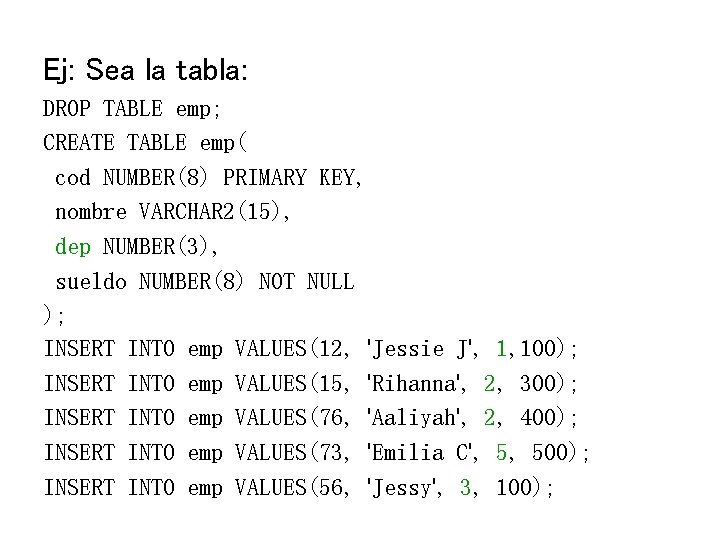720x540 pixels.
Task: Click the name 'Aaliyah' in insert
Action: pos(413,418)
